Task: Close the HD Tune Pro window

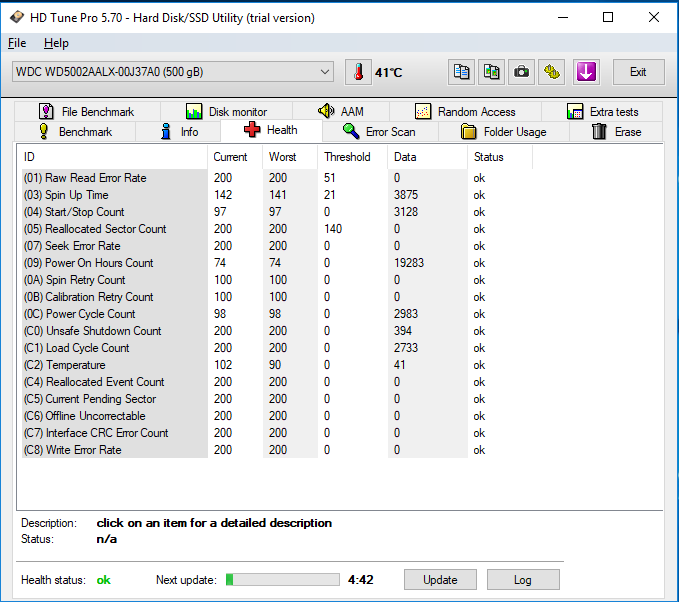Action: tap(654, 17)
